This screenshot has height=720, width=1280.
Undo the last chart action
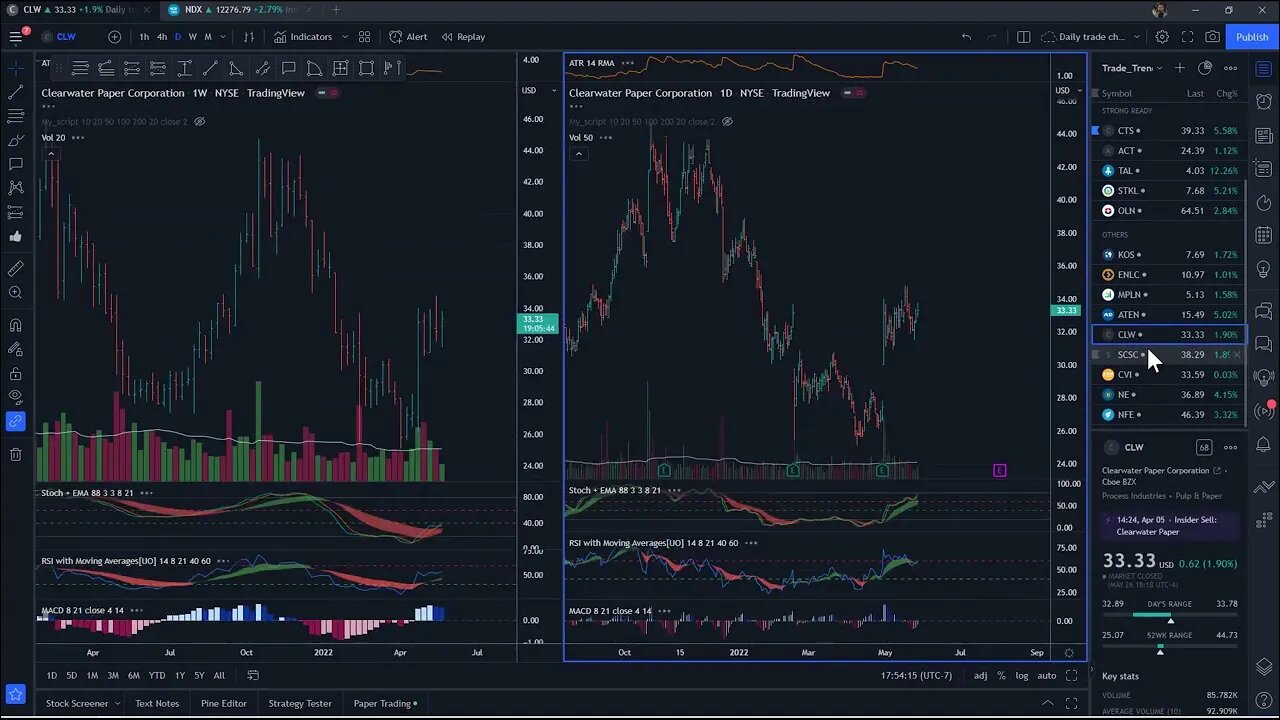click(x=966, y=37)
